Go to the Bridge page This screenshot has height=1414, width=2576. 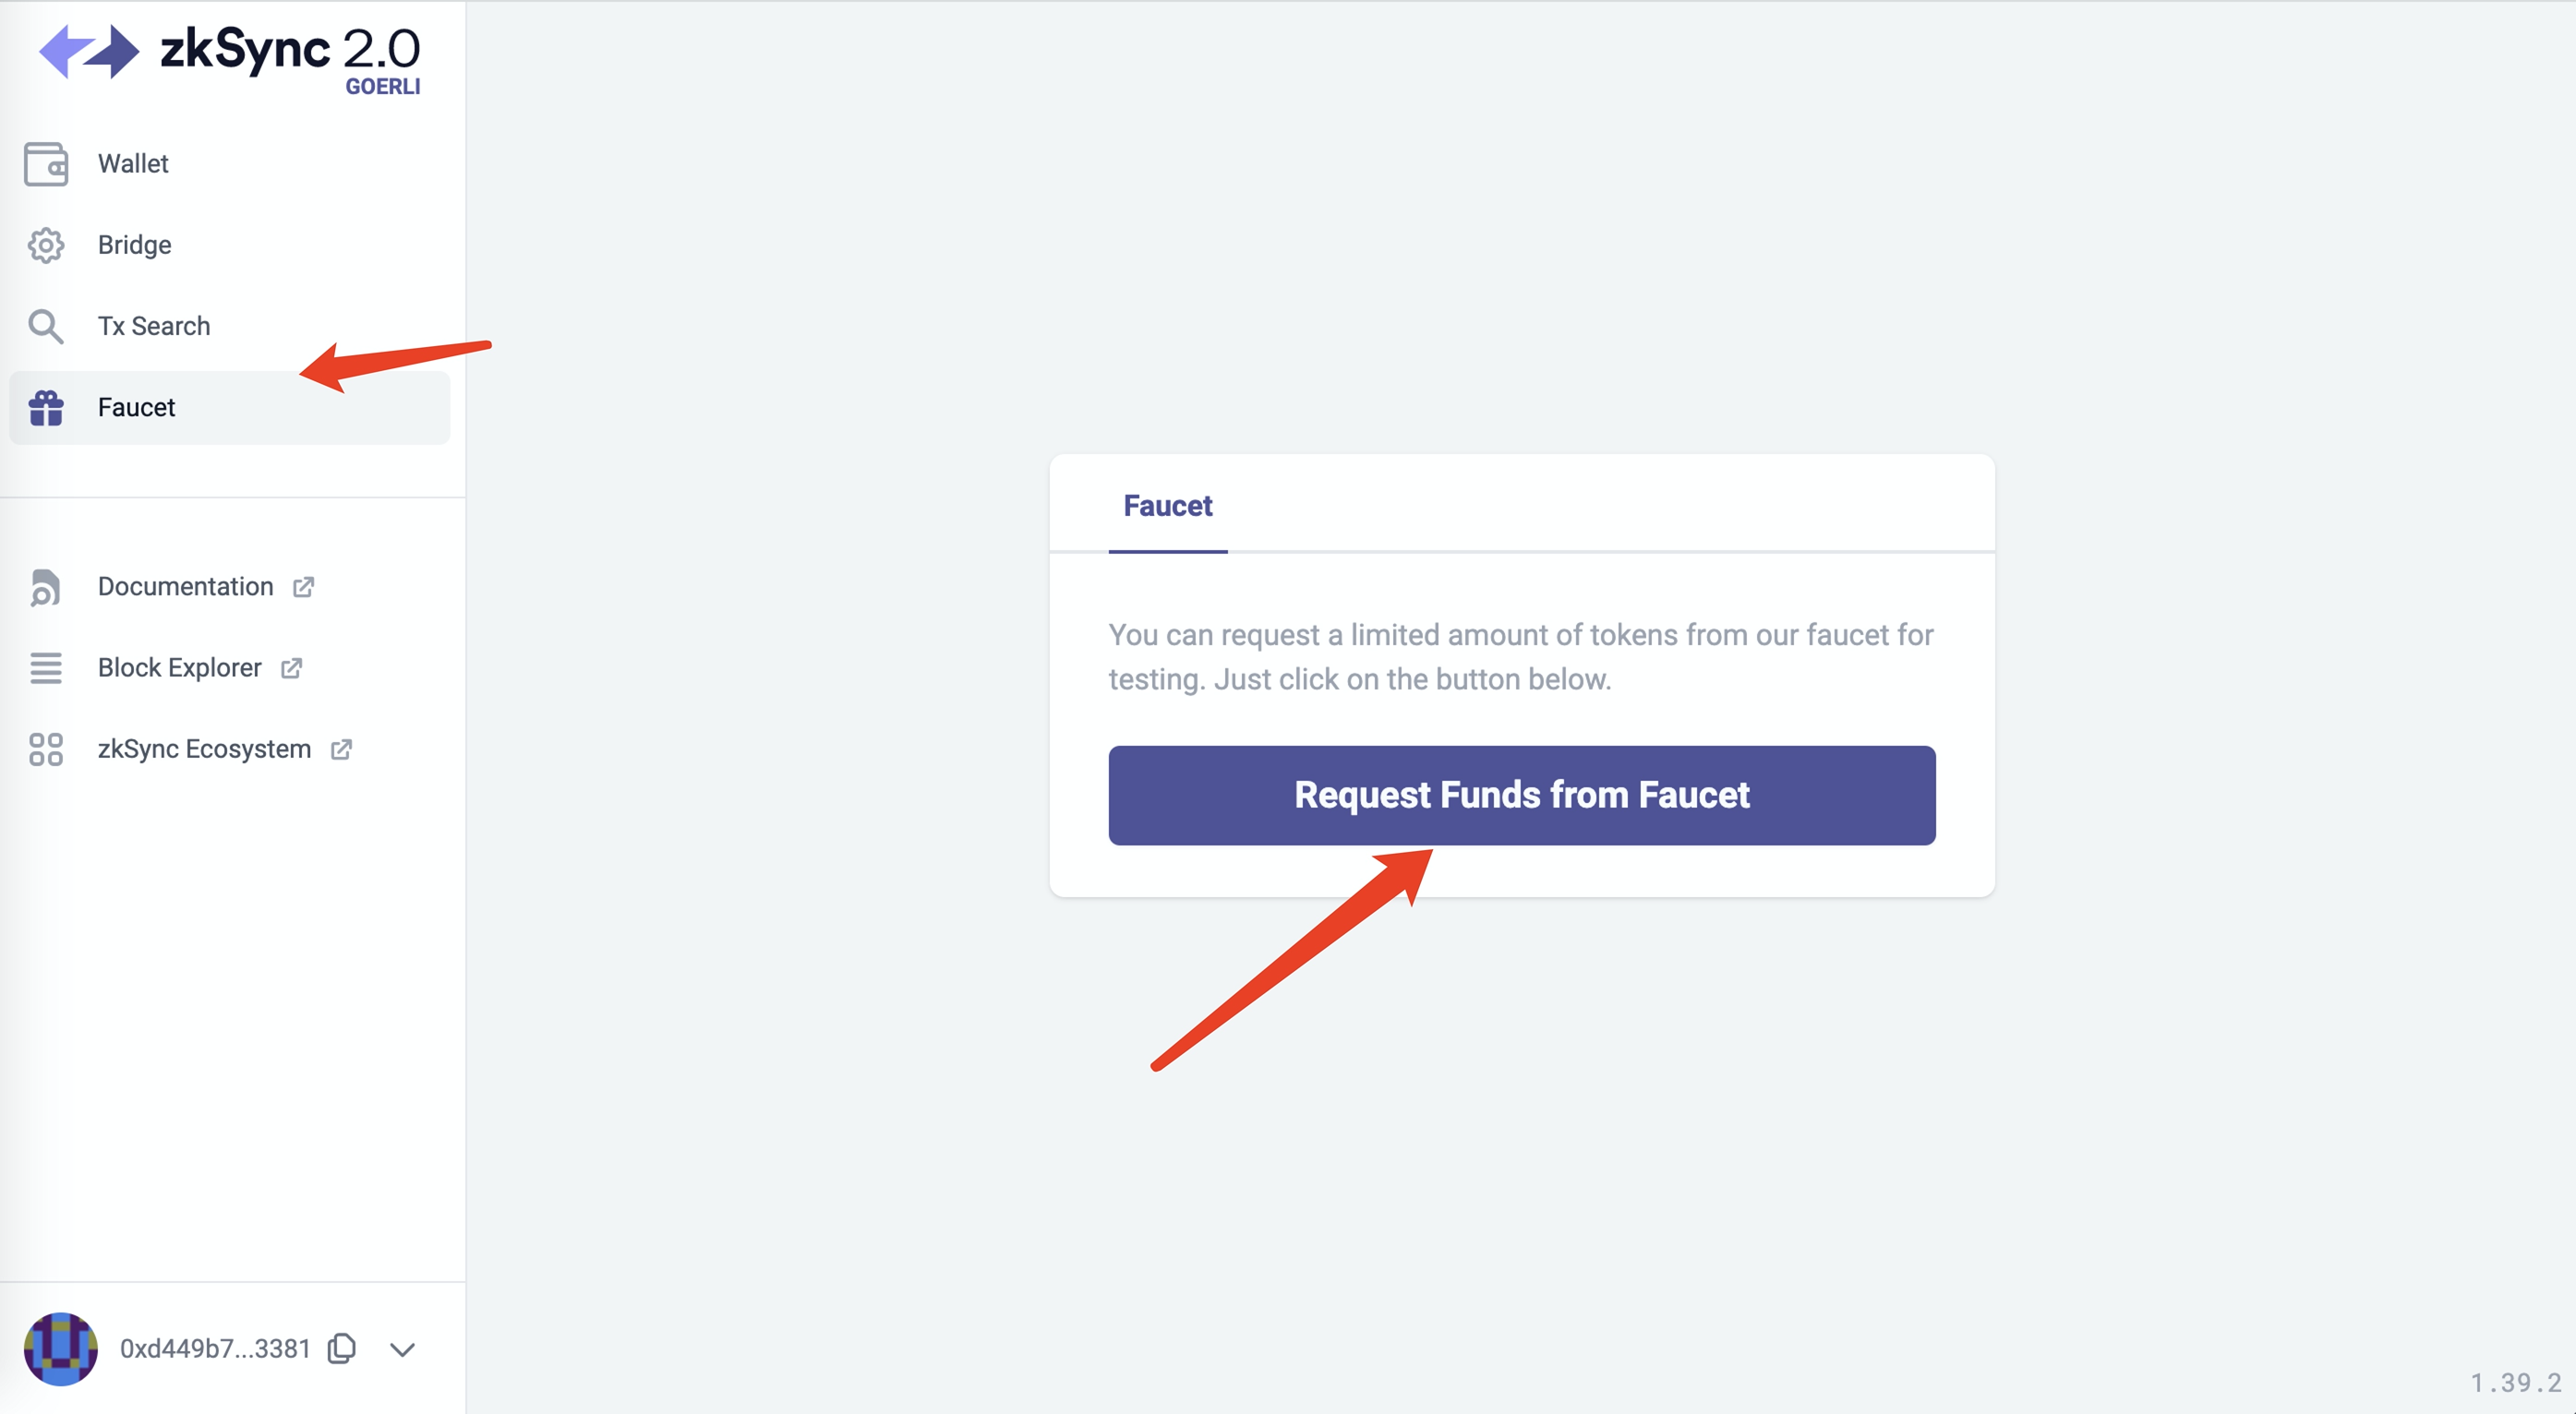point(134,245)
